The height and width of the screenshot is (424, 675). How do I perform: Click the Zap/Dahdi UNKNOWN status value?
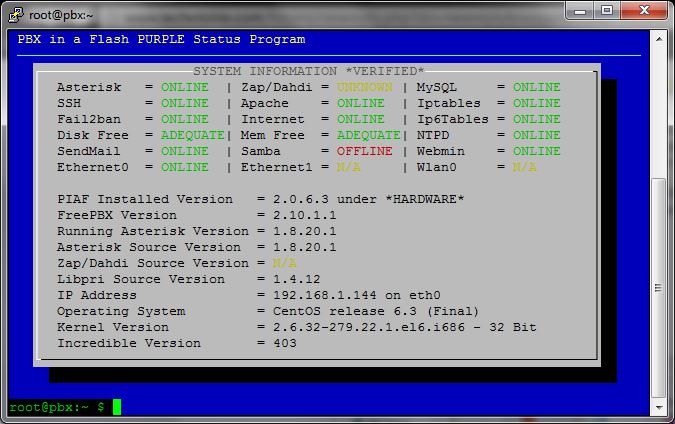pyautogui.click(x=364, y=87)
